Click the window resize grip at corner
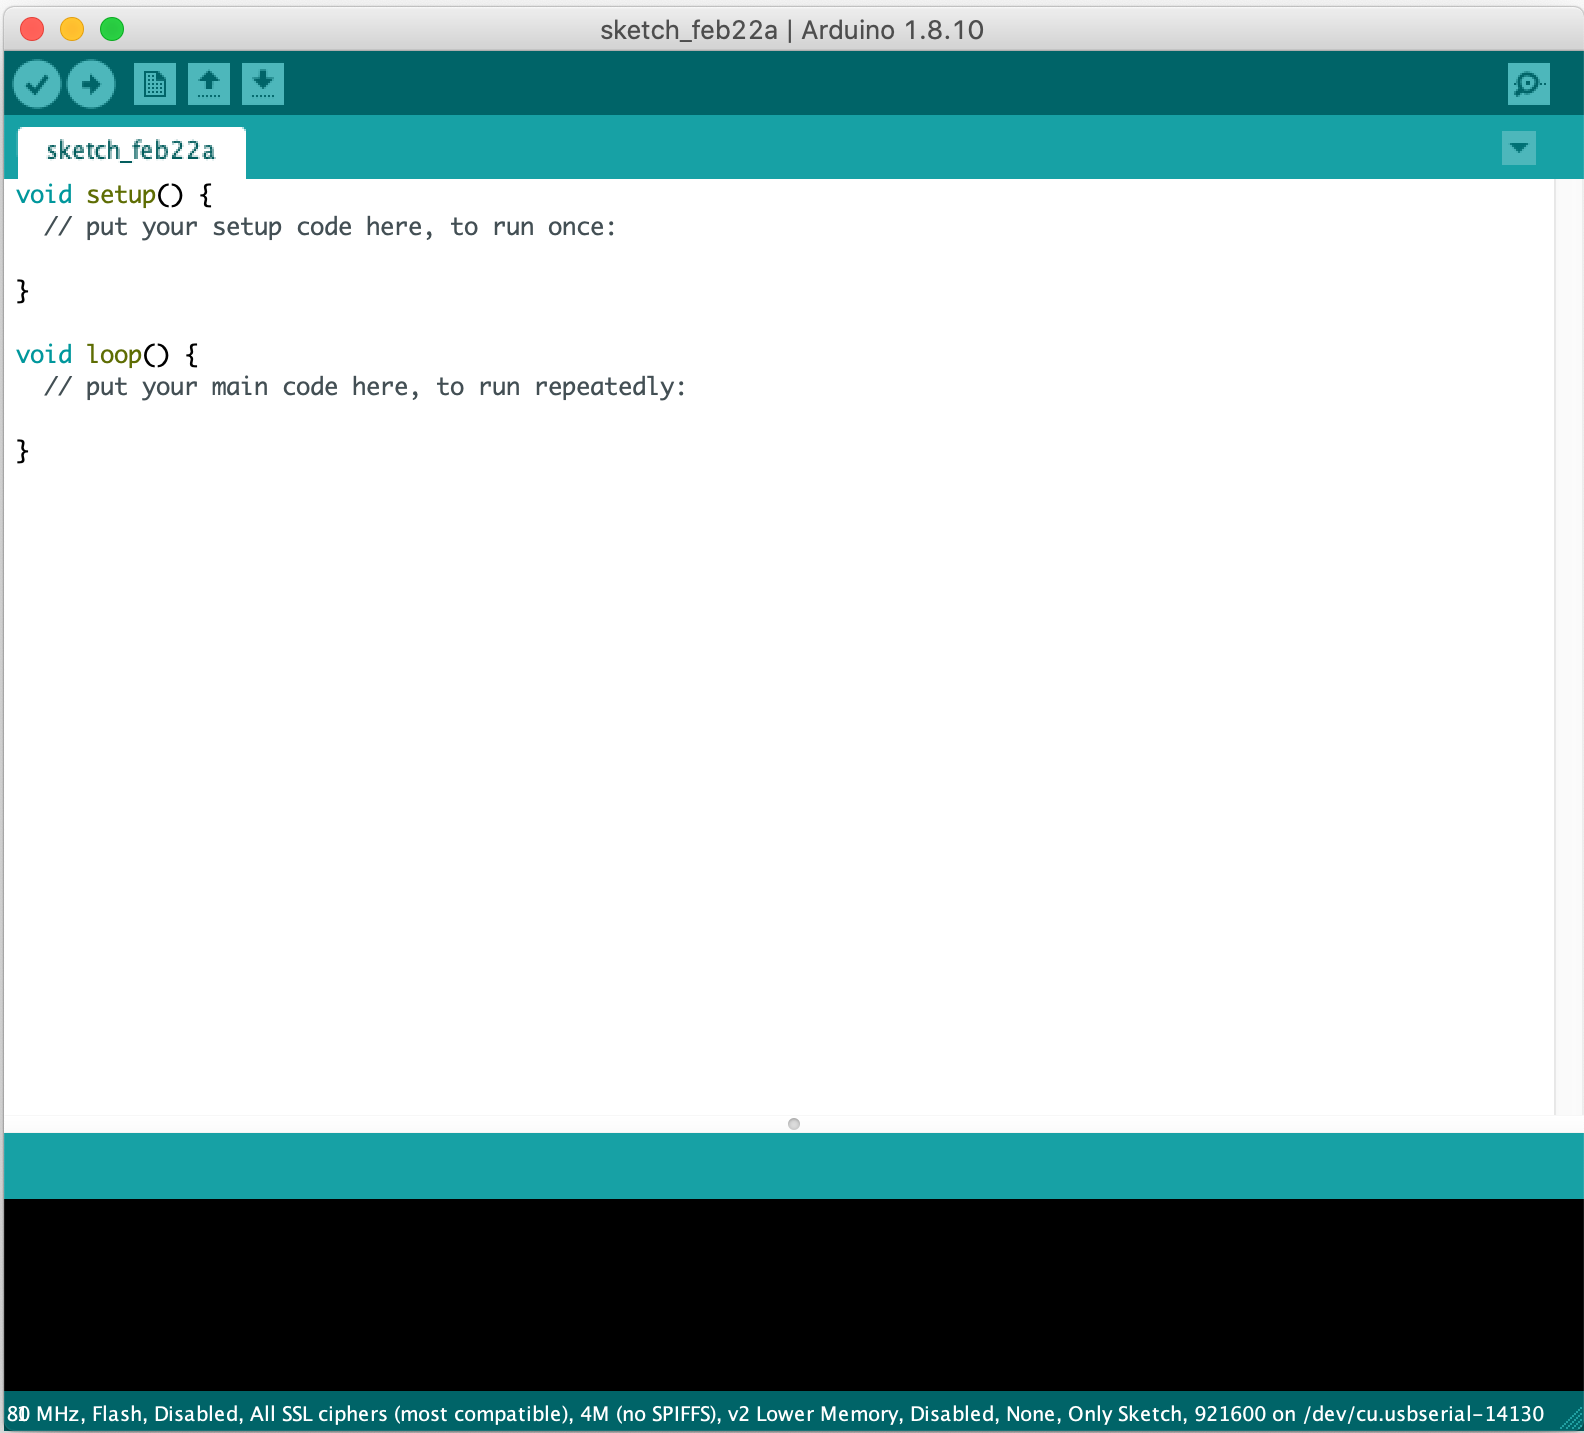Image resolution: width=1584 pixels, height=1433 pixels. (1572, 1420)
